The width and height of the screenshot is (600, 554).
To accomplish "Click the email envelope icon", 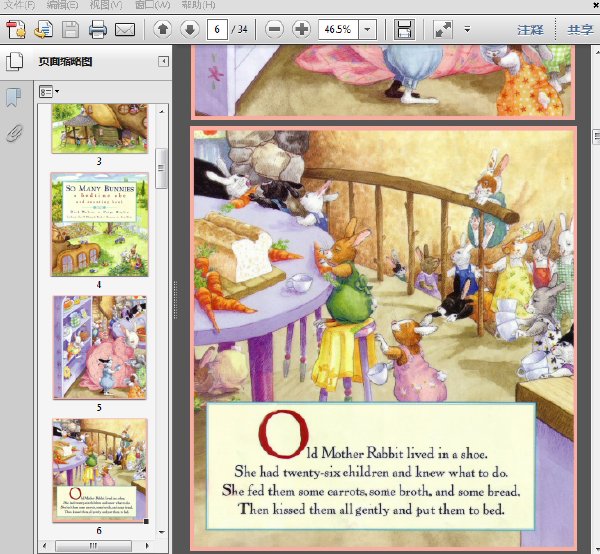I will click(x=125, y=29).
